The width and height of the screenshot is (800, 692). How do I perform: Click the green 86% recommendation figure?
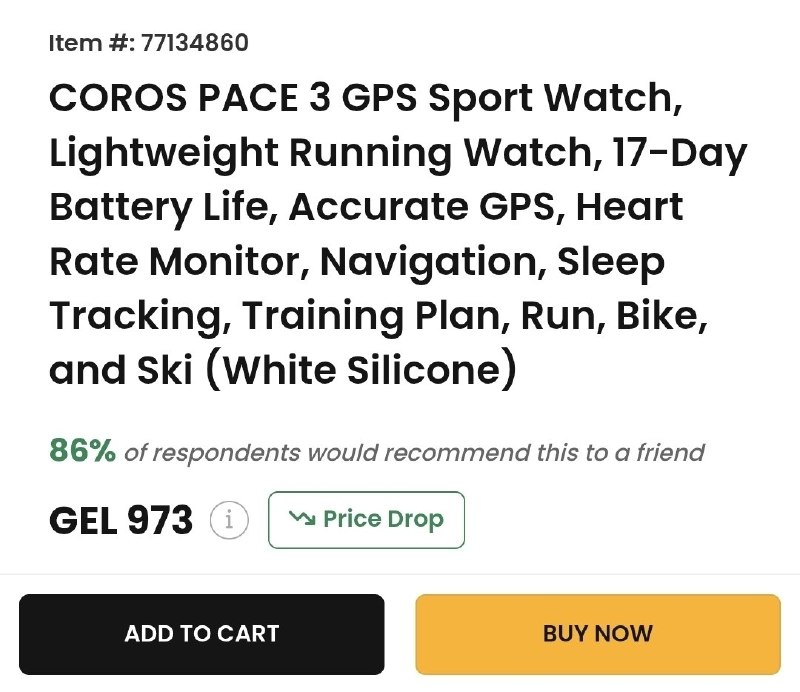pyautogui.click(x=82, y=452)
